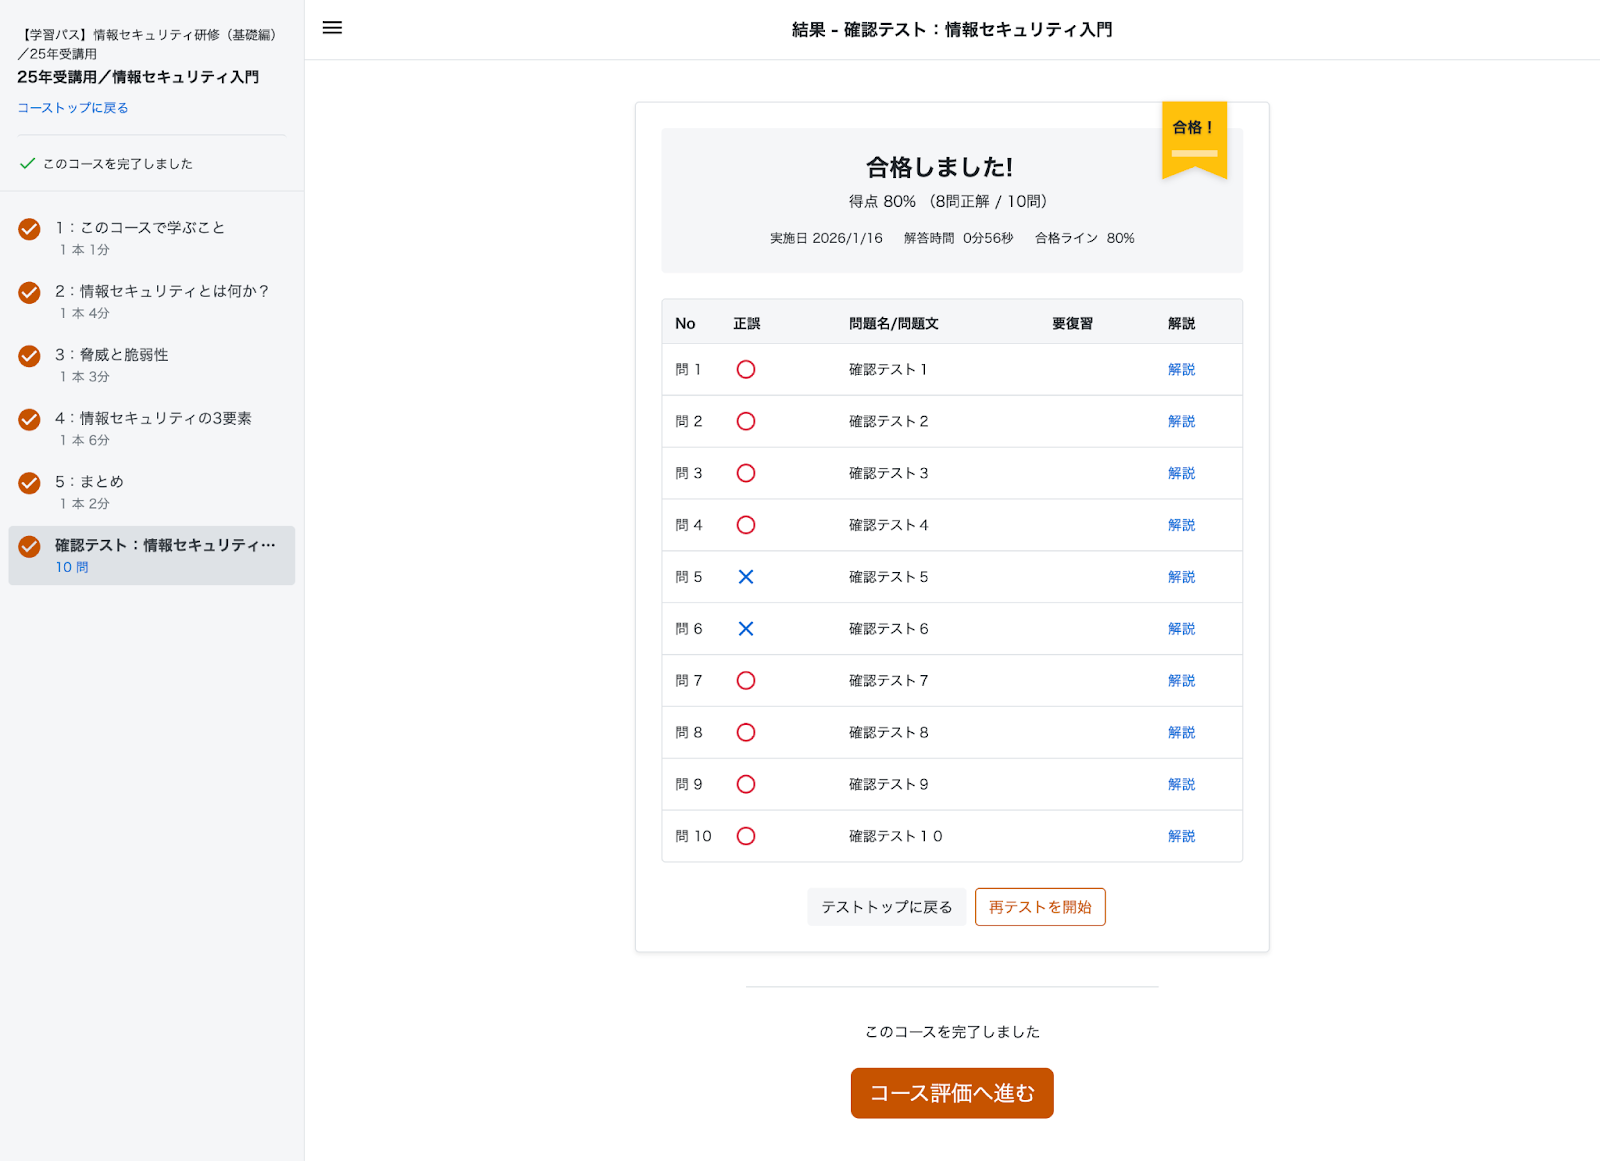Click 実施日 2026/1/16 text
This screenshot has height=1161, width=1600.
tap(826, 238)
